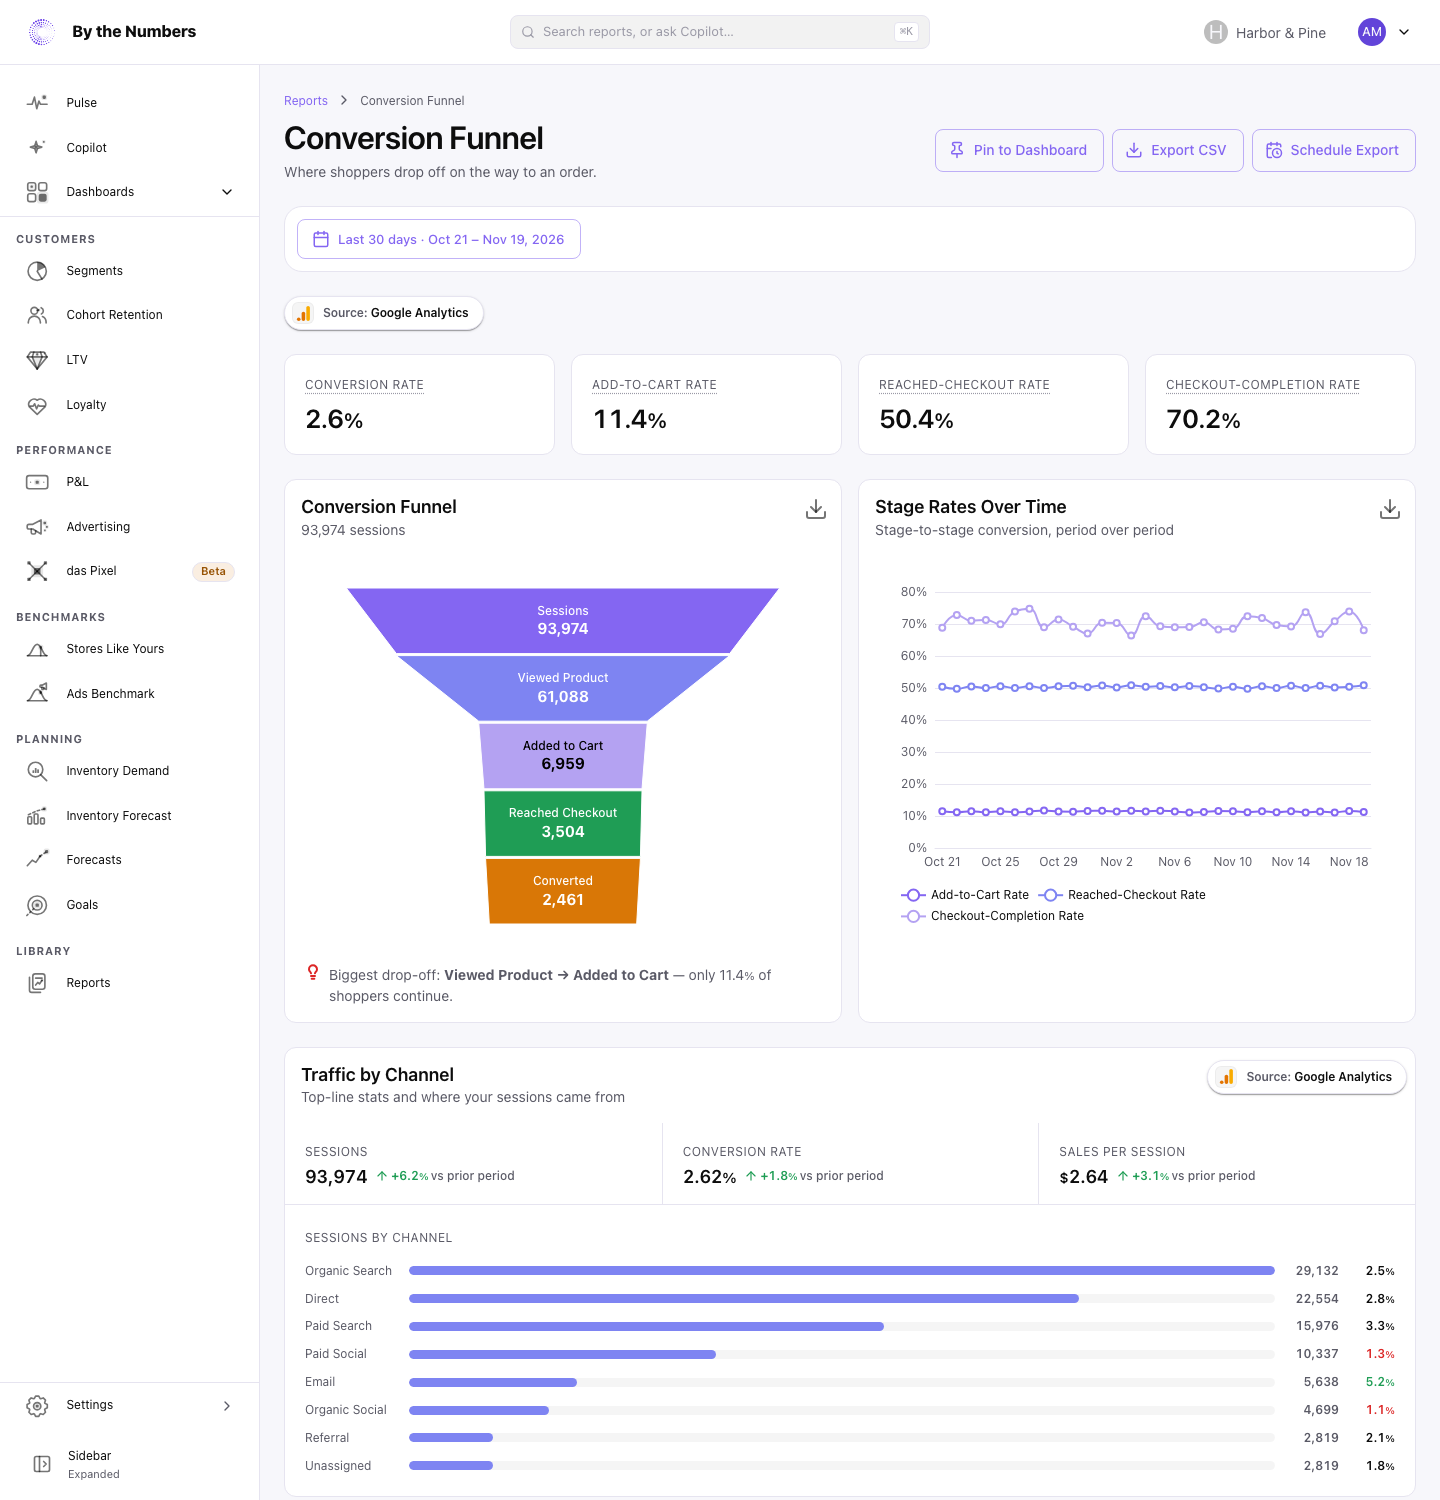Toggle Checkout-Completion Rate legend series
The height and width of the screenshot is (1500, 1440).
[992, 916]
